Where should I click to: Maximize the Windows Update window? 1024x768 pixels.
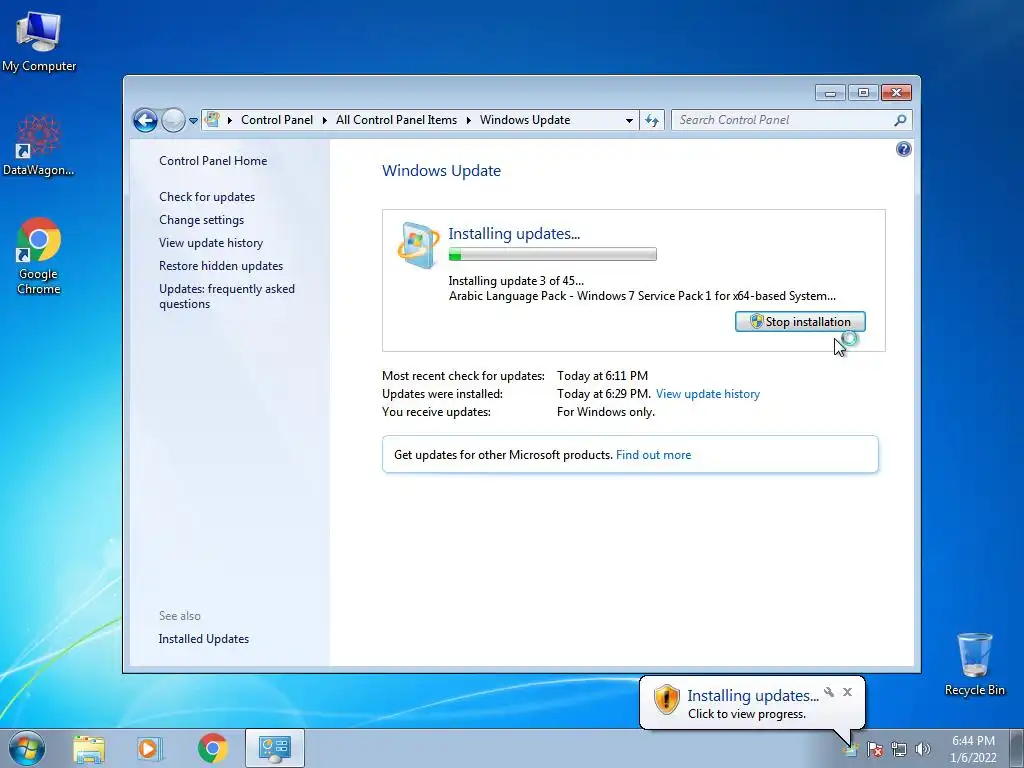[x=863, y=93]
